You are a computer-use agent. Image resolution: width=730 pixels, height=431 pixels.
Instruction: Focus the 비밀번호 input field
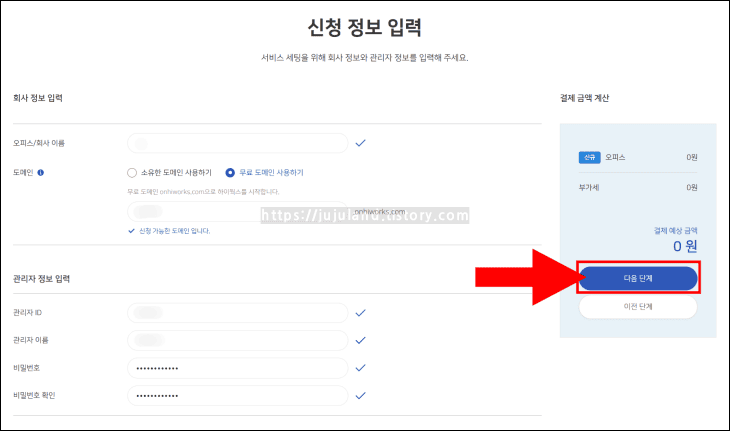tap(237, 368)
